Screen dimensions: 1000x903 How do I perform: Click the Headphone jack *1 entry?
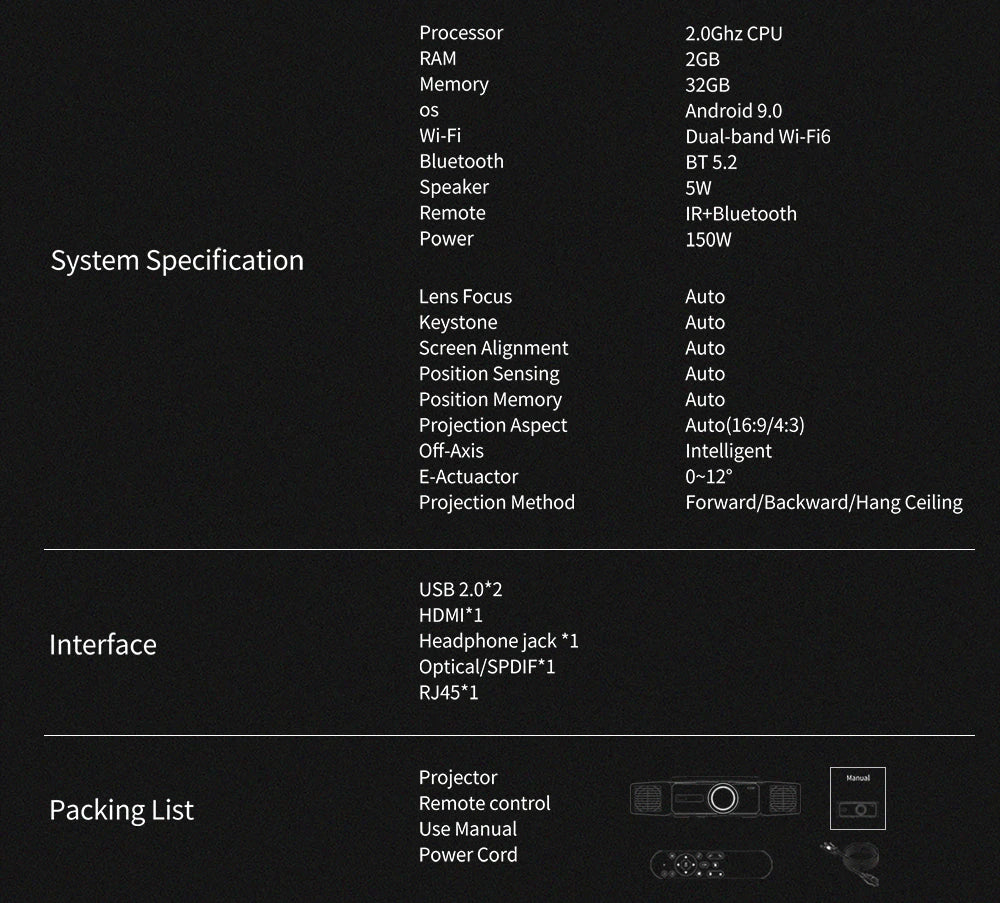498,641
